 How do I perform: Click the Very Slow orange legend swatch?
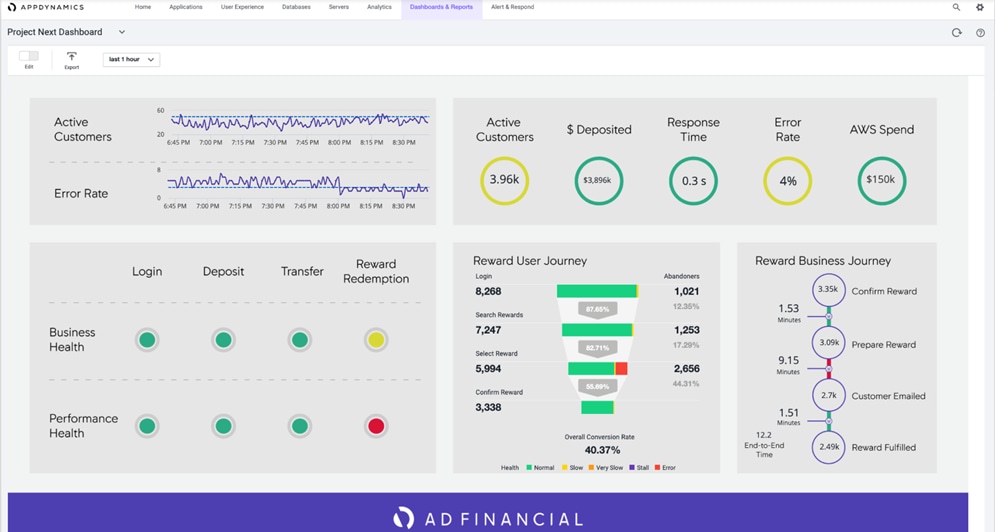[x=591, y=468]
